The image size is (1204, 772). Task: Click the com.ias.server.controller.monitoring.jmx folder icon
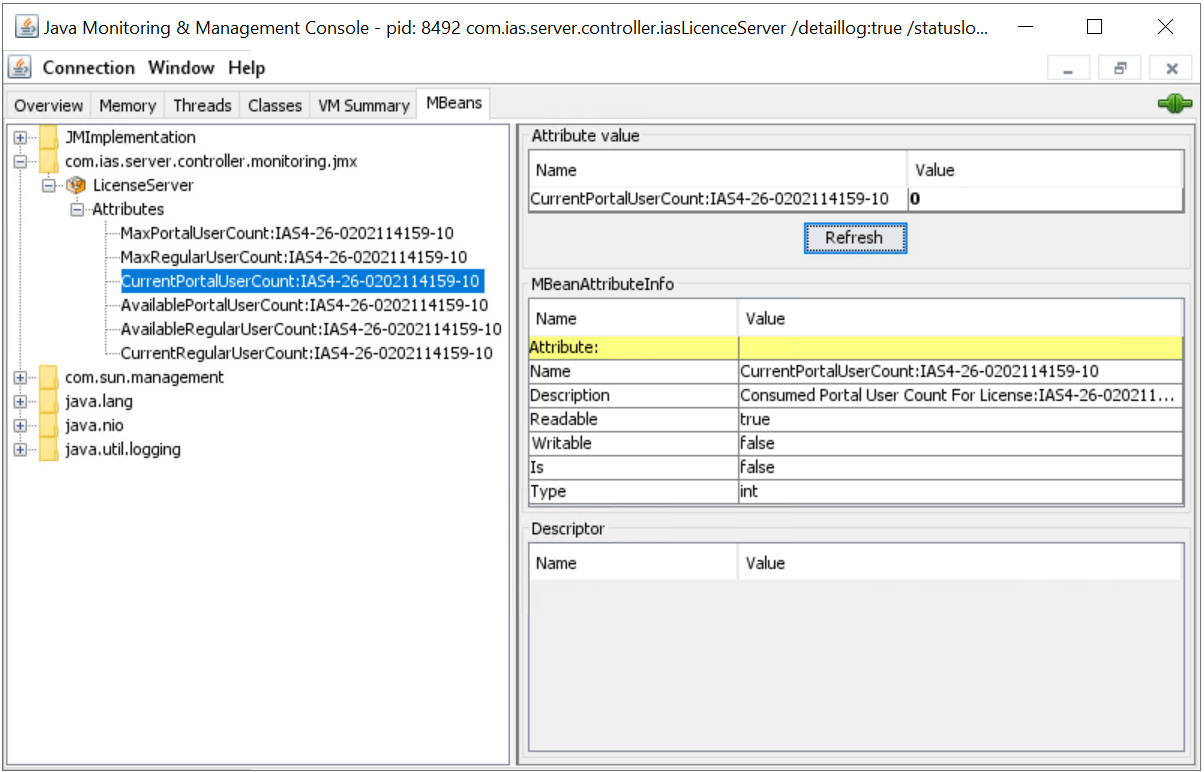click(48, 161)
